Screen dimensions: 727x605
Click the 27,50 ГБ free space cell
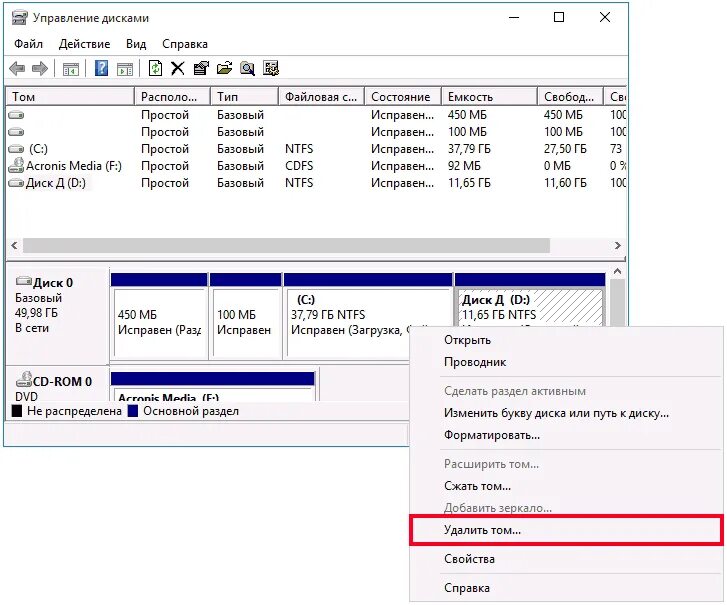565,149
